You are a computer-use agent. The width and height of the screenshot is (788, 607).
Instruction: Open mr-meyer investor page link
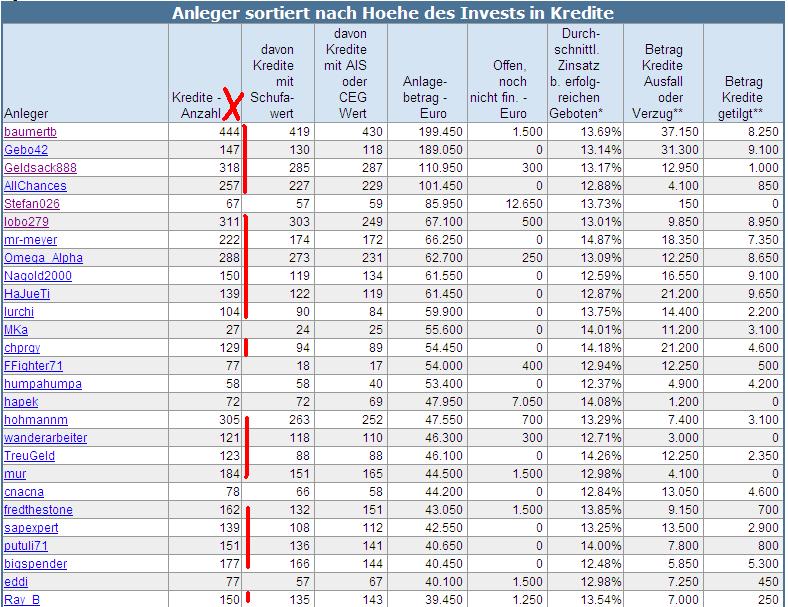click(31, 240)
